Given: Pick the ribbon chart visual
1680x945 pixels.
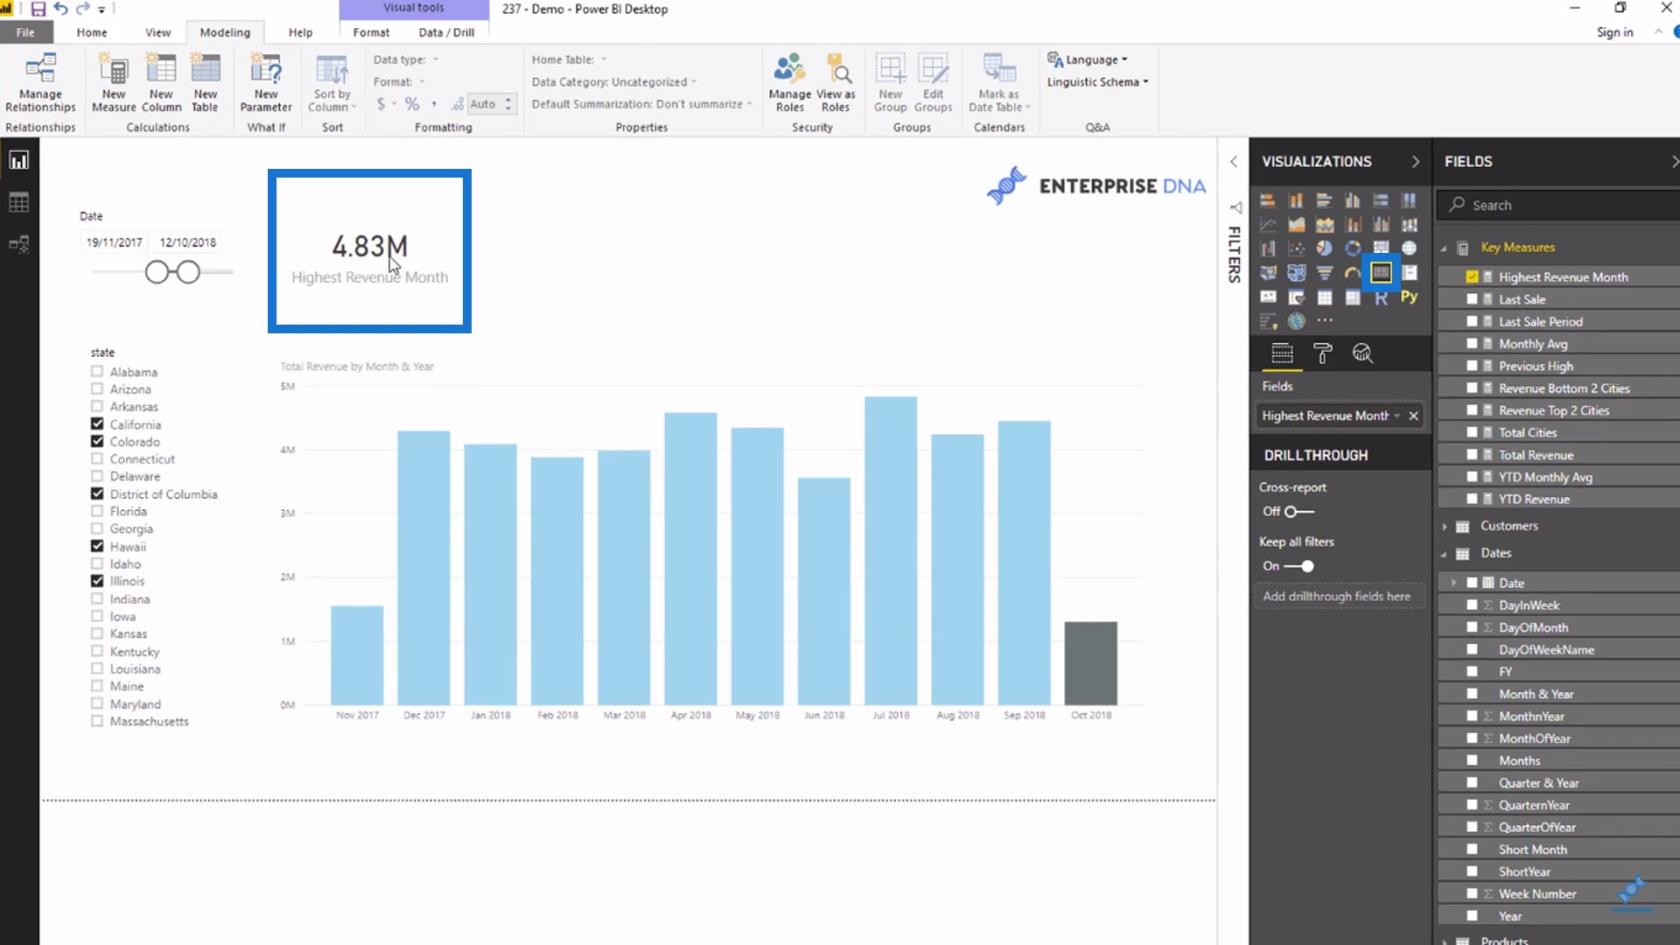Looking at the screenshot, I should pos(1409,224).
